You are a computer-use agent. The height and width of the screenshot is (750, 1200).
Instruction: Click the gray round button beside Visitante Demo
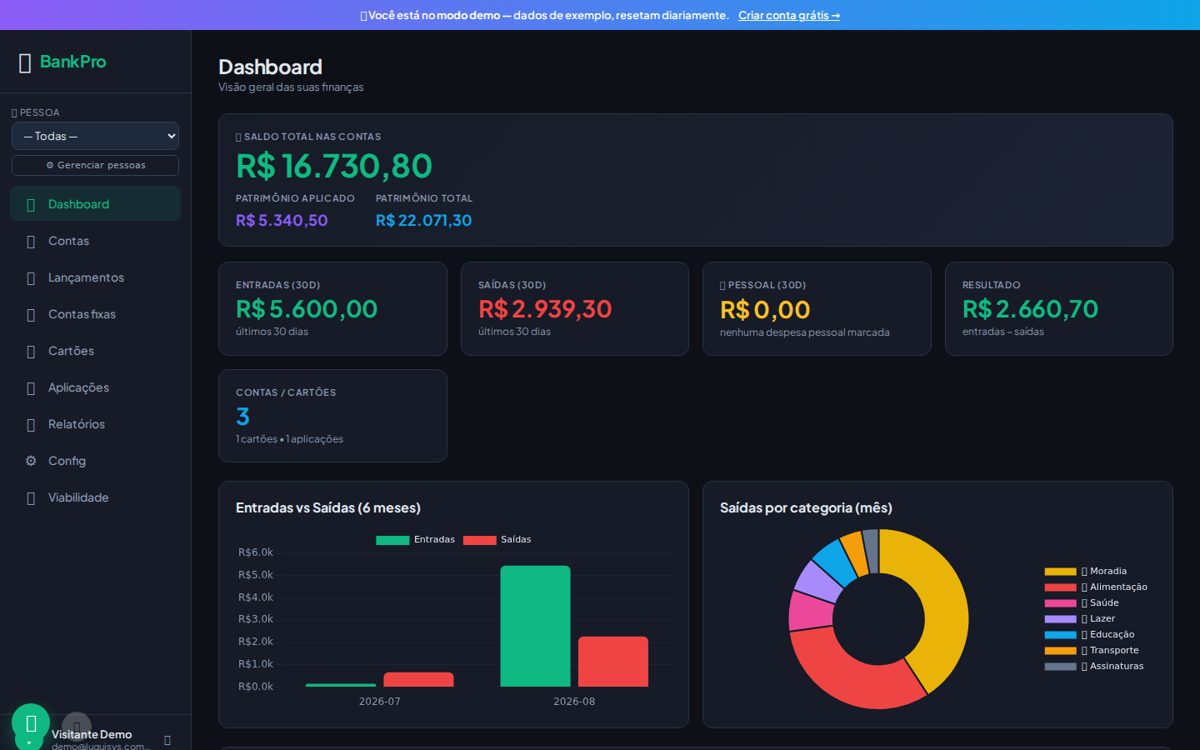76,726
